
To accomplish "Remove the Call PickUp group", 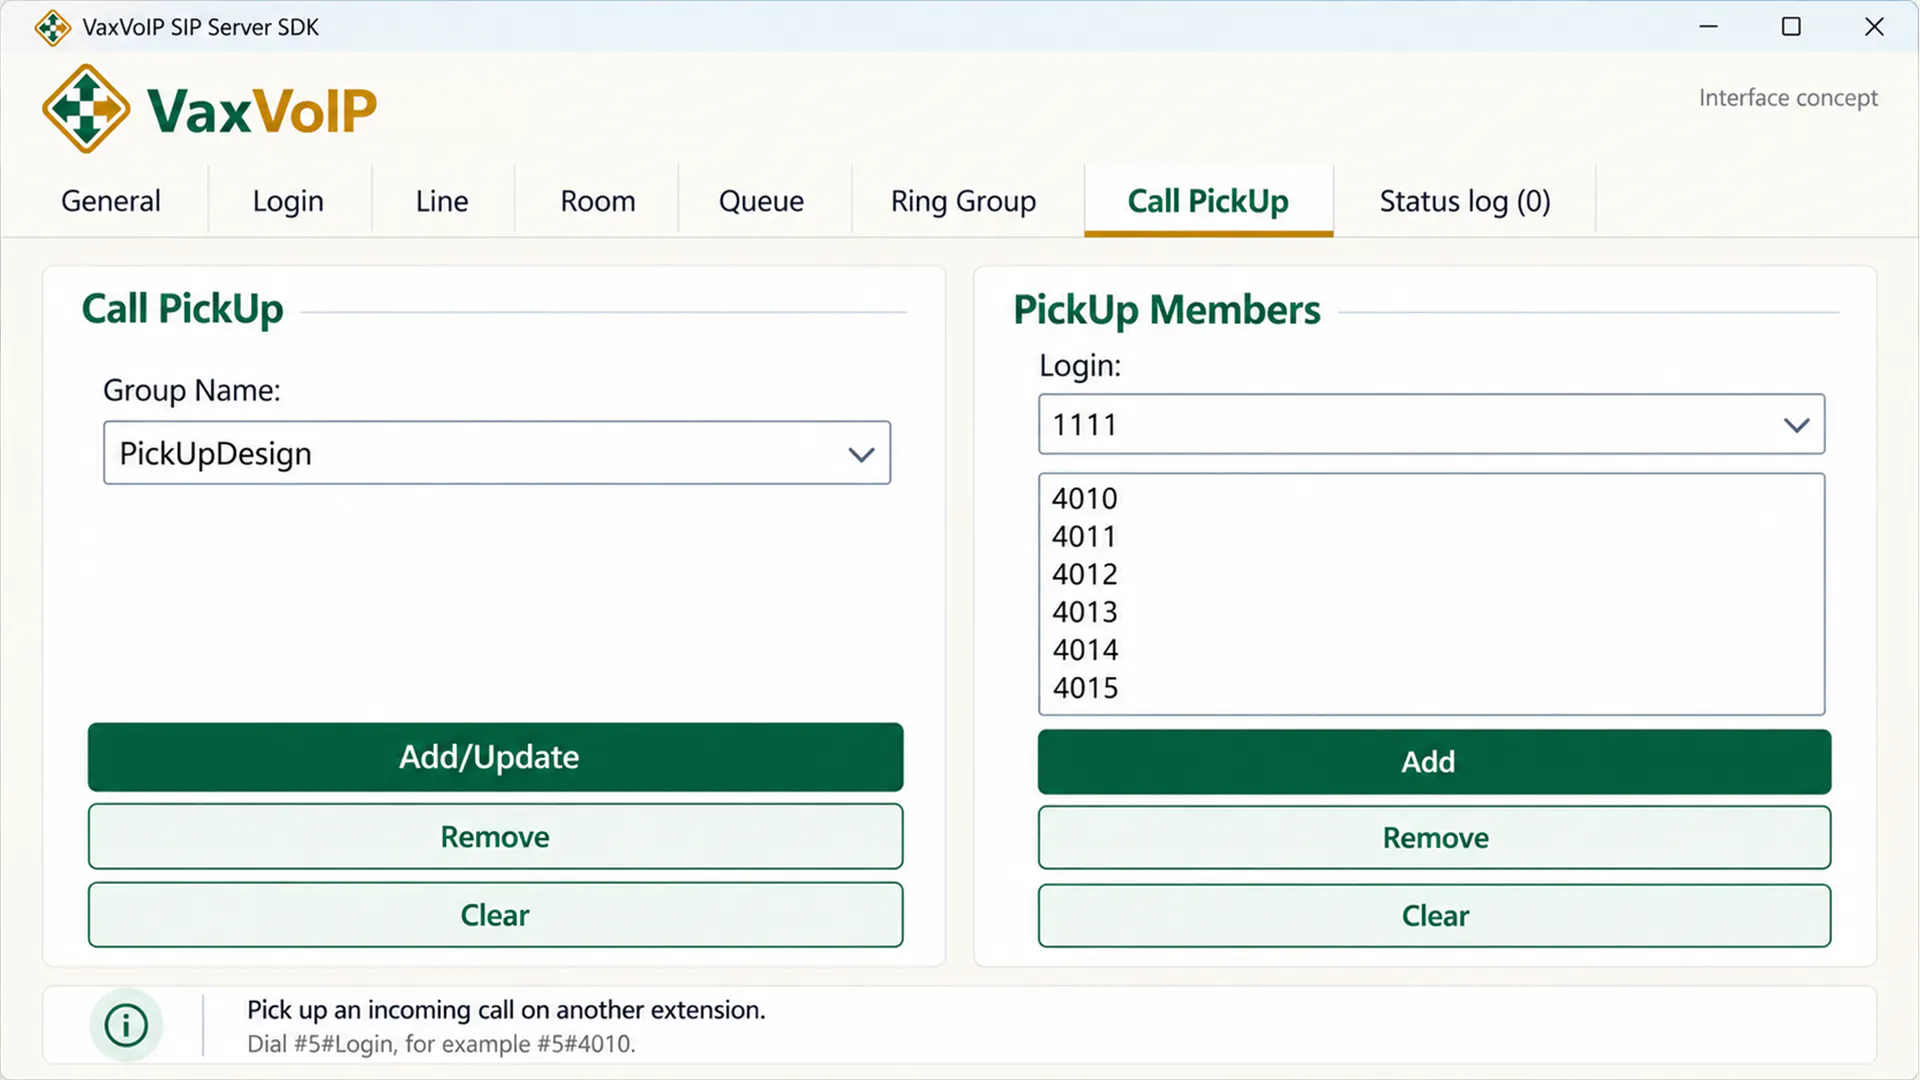I will [x=495, y=836].
